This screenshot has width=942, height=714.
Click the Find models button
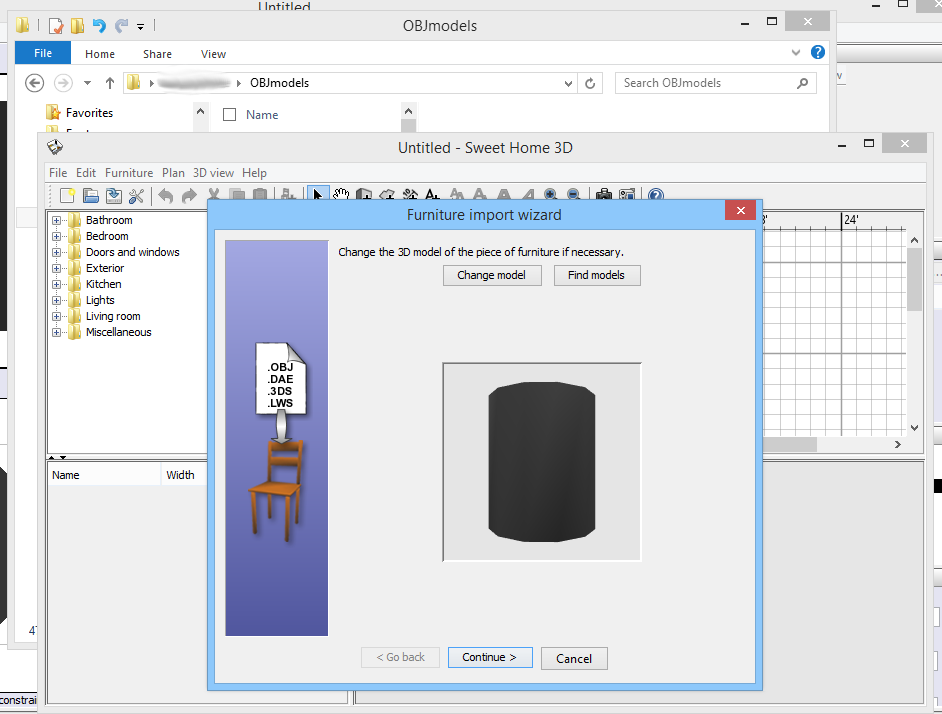(597, 275)
